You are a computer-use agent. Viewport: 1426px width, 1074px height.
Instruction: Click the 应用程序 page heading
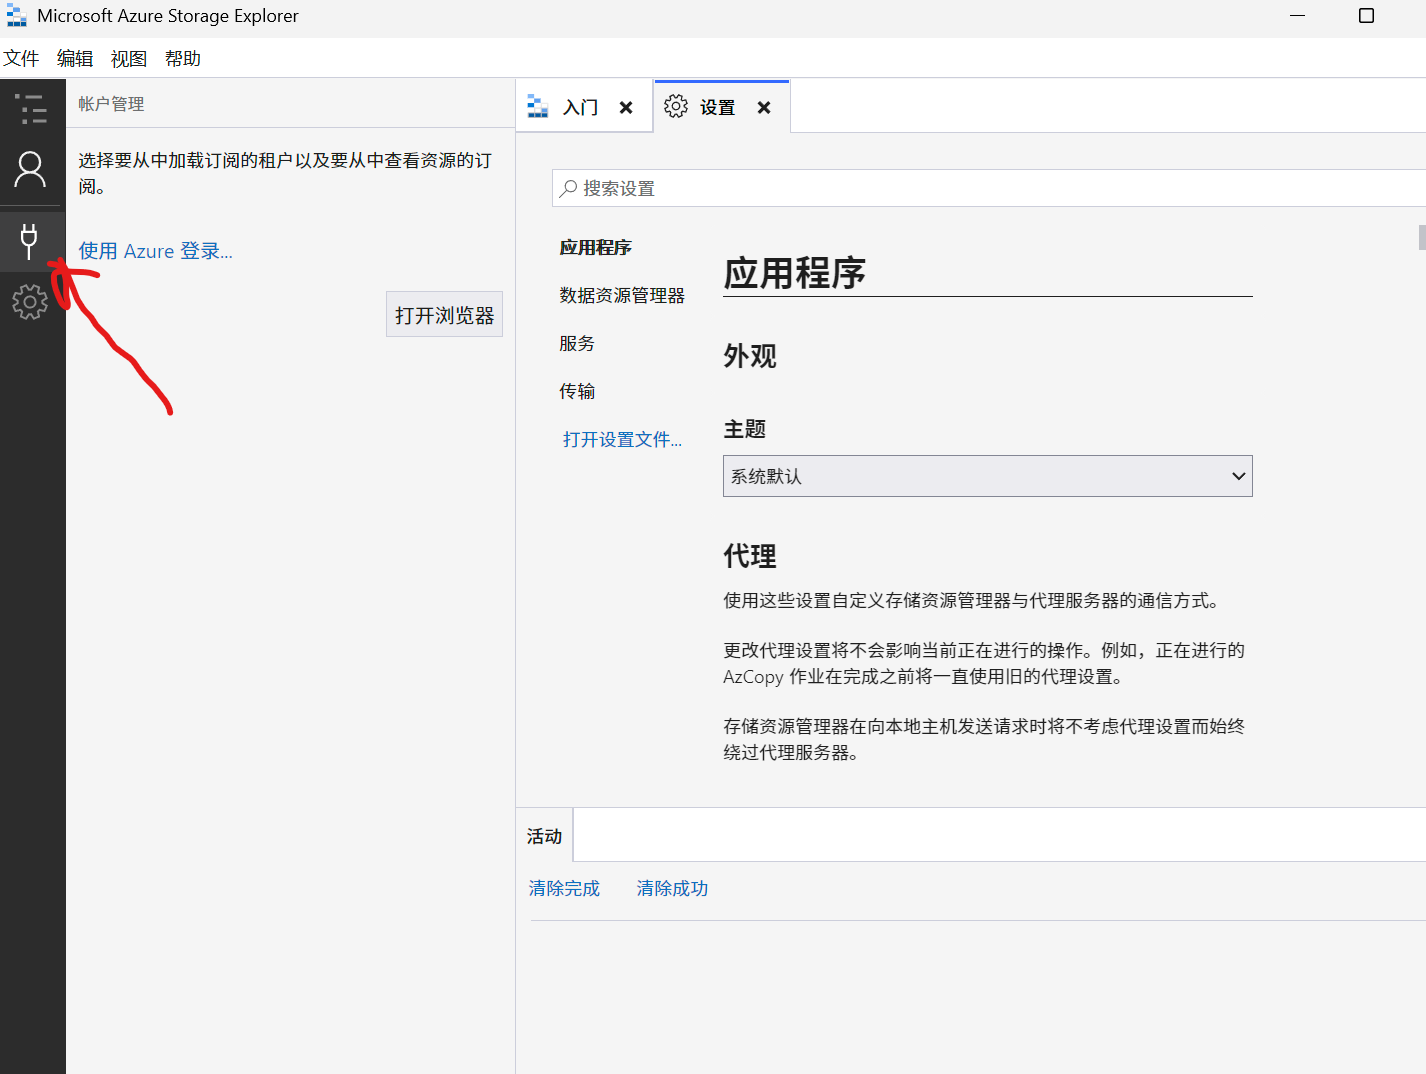click(x=795, y=273)
